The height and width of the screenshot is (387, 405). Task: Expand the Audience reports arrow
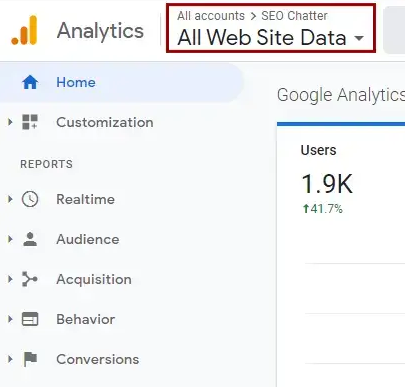point(10,239)
